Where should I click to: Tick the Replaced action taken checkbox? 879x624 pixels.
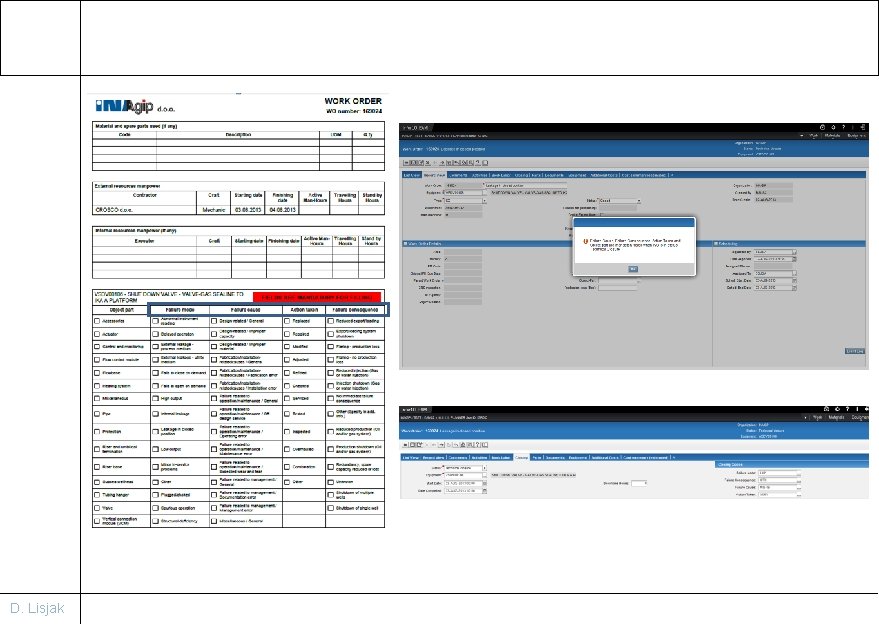point(287,321)
